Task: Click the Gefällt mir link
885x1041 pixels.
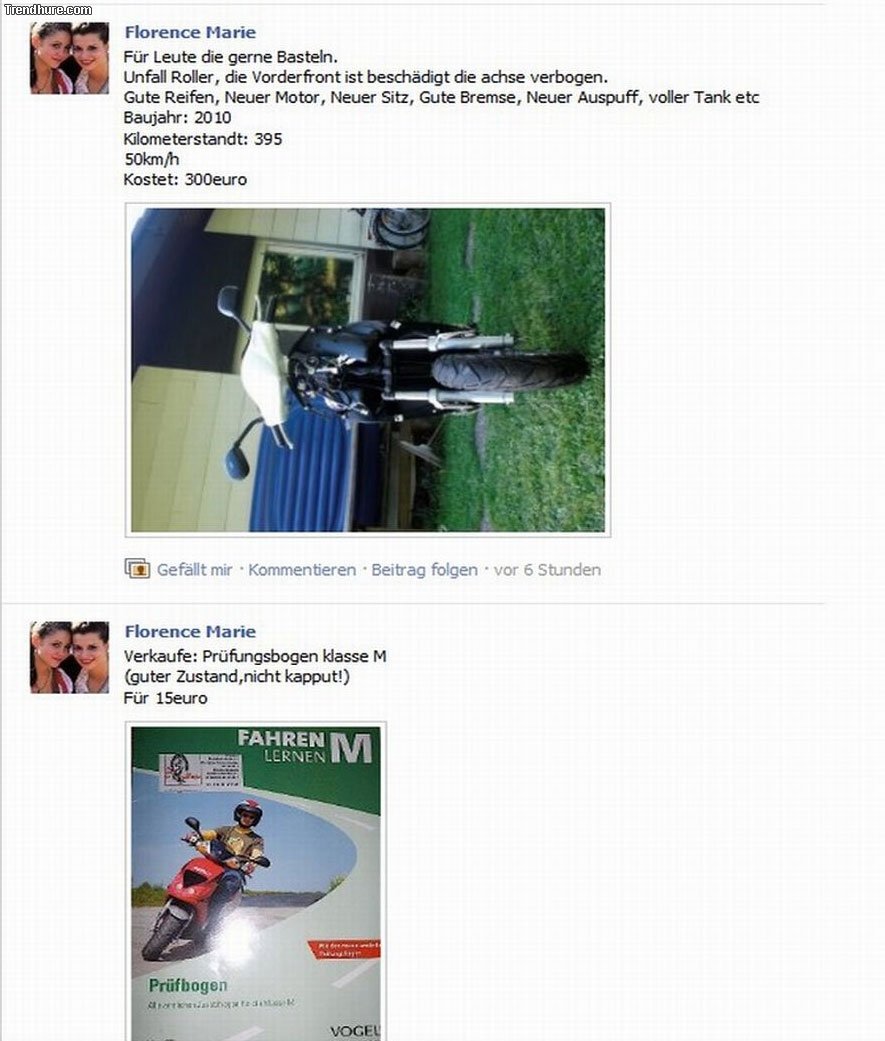Action: 195,570
